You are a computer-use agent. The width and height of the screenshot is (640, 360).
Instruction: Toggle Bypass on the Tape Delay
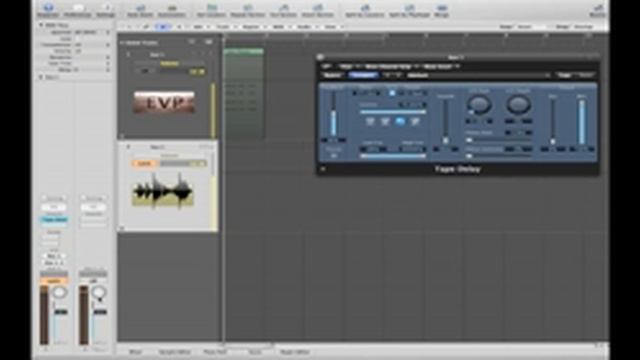(332, 75)
